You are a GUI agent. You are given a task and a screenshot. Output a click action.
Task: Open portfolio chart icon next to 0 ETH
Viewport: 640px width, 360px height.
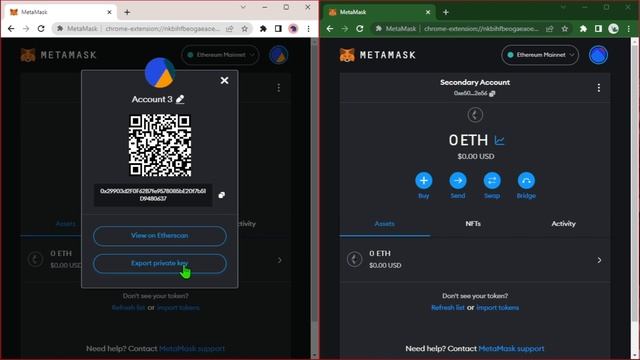point(499,140)
